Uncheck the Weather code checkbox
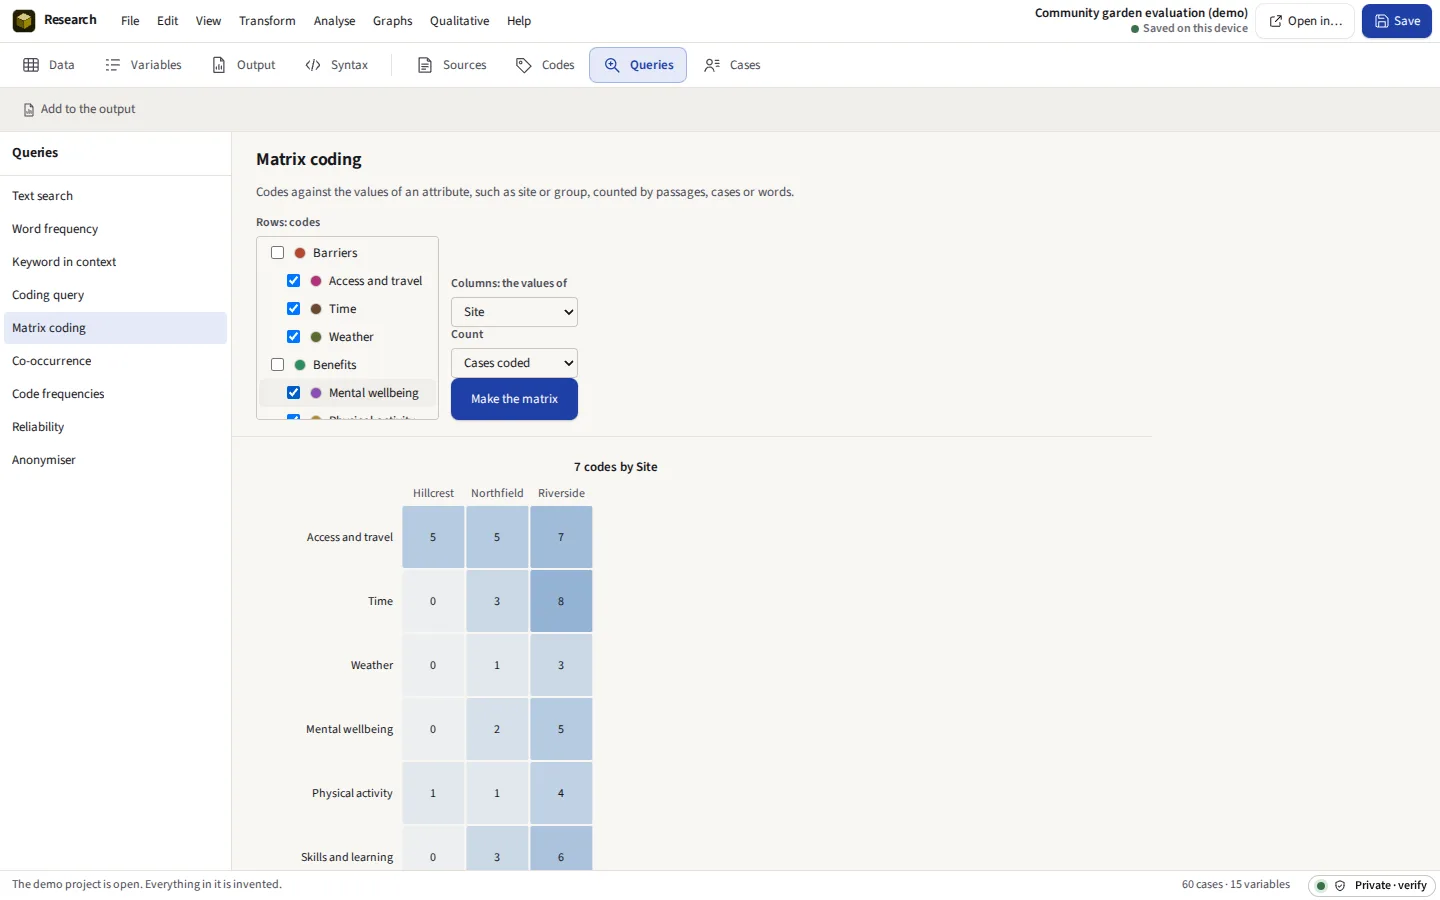 294,337
